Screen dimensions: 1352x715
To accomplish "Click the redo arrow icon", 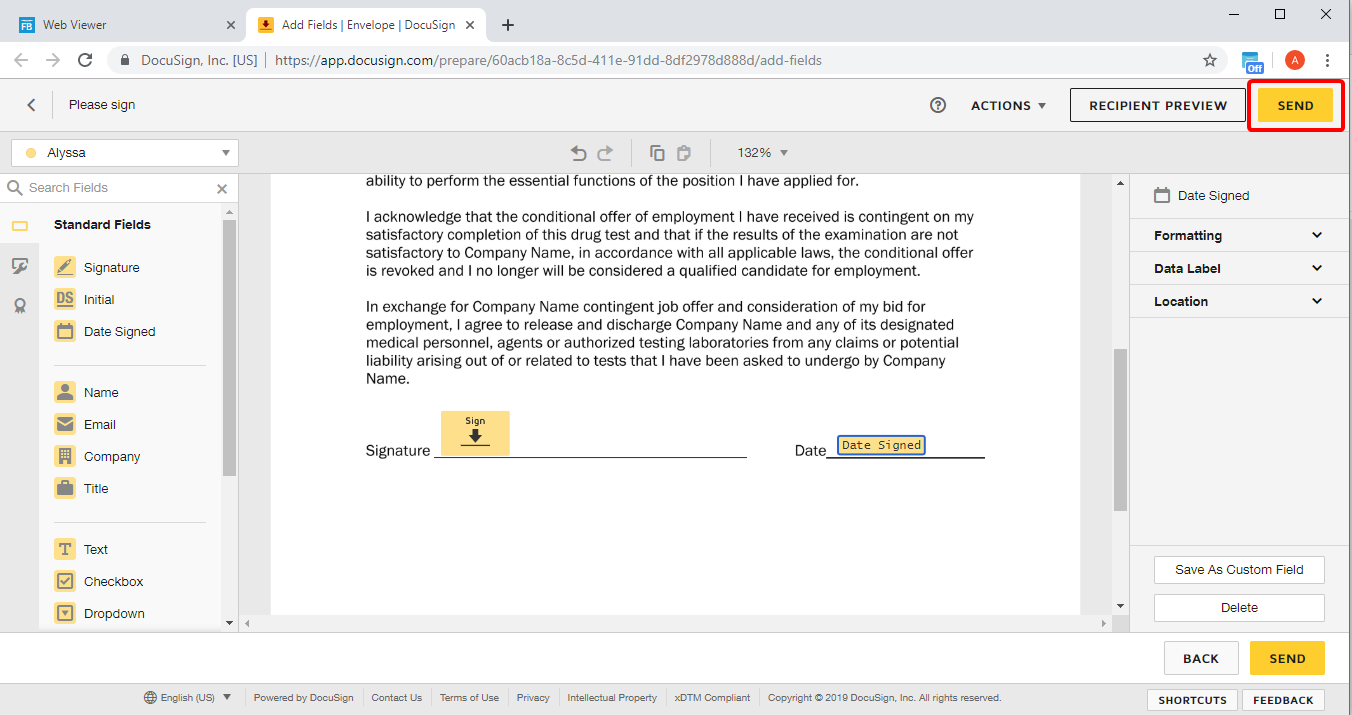I will click(x=604, y=153).
